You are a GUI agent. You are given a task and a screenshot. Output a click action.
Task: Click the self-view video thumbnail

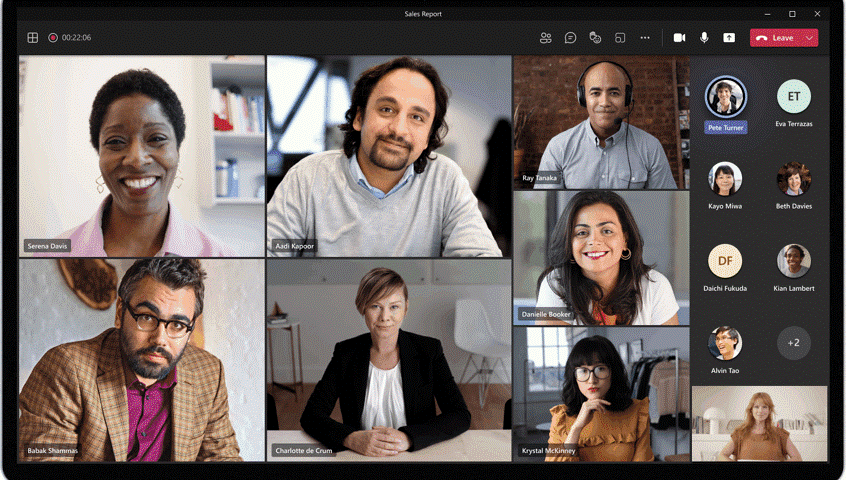759,423
